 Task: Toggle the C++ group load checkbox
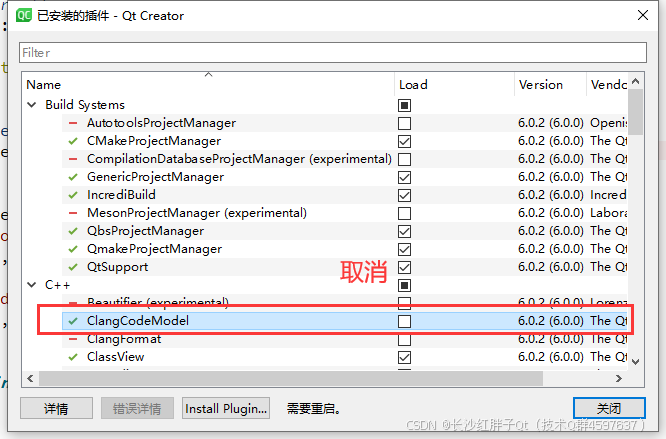coord(404,285)
